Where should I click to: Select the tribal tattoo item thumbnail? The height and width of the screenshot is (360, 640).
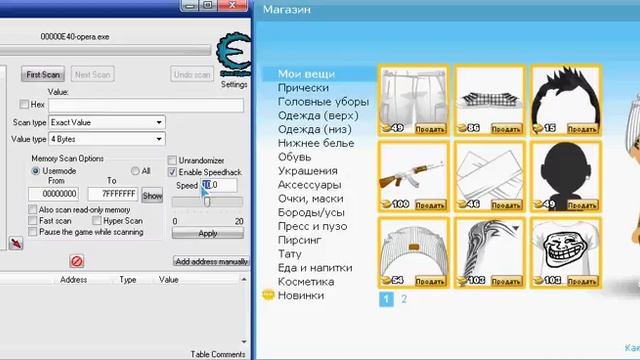coord(489,253)
